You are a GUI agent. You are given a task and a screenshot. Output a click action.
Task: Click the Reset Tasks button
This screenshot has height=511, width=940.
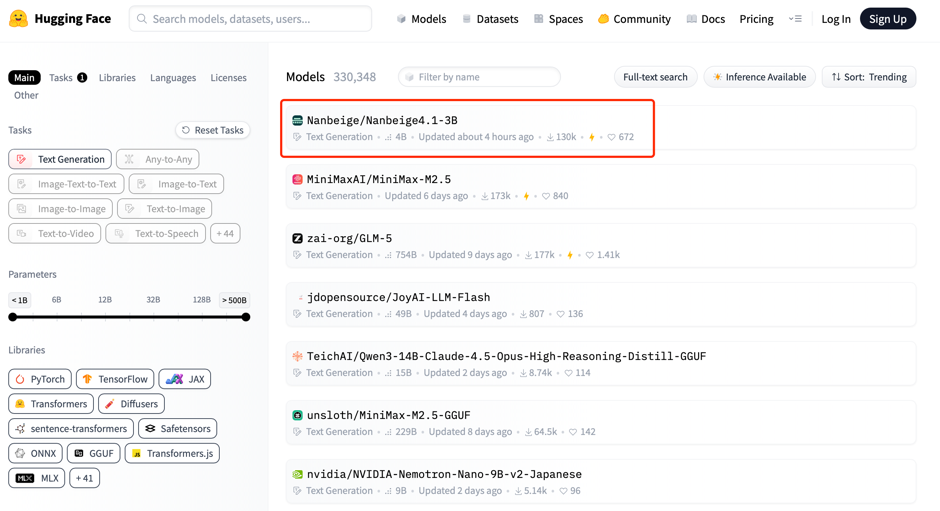[x=212, y=130]
